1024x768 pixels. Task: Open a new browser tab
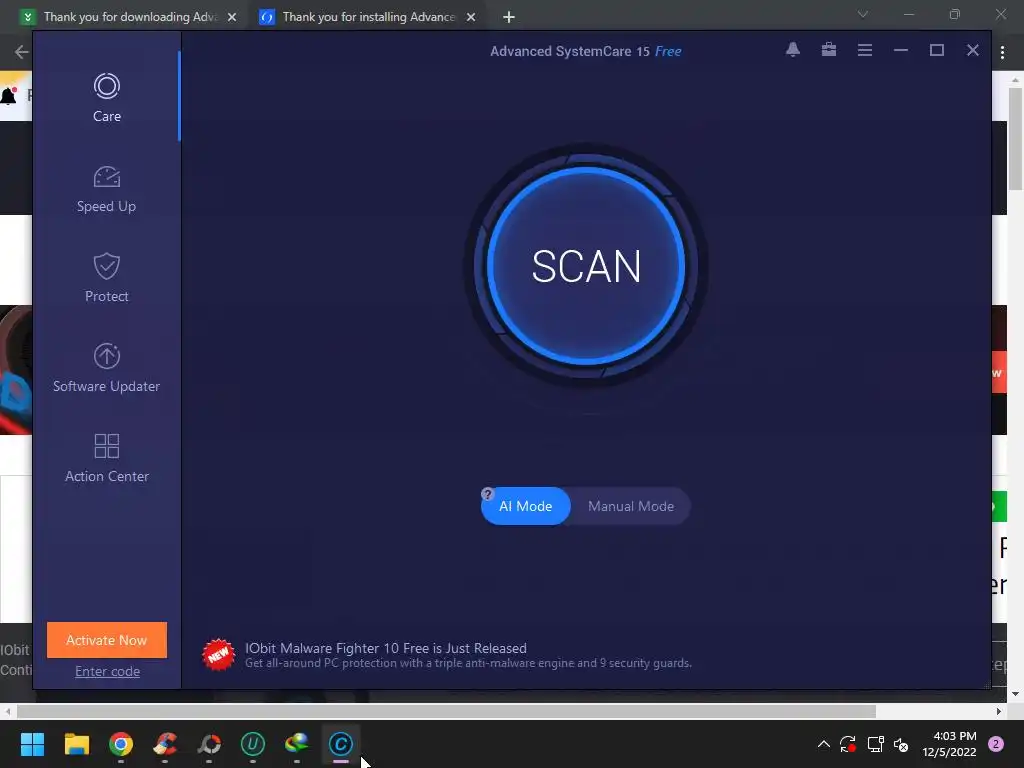click(x=509, y=17)
